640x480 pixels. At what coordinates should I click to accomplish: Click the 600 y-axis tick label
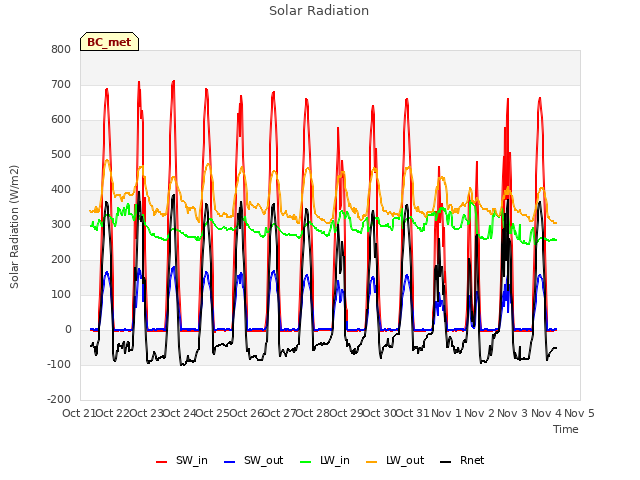click(61, 120)
